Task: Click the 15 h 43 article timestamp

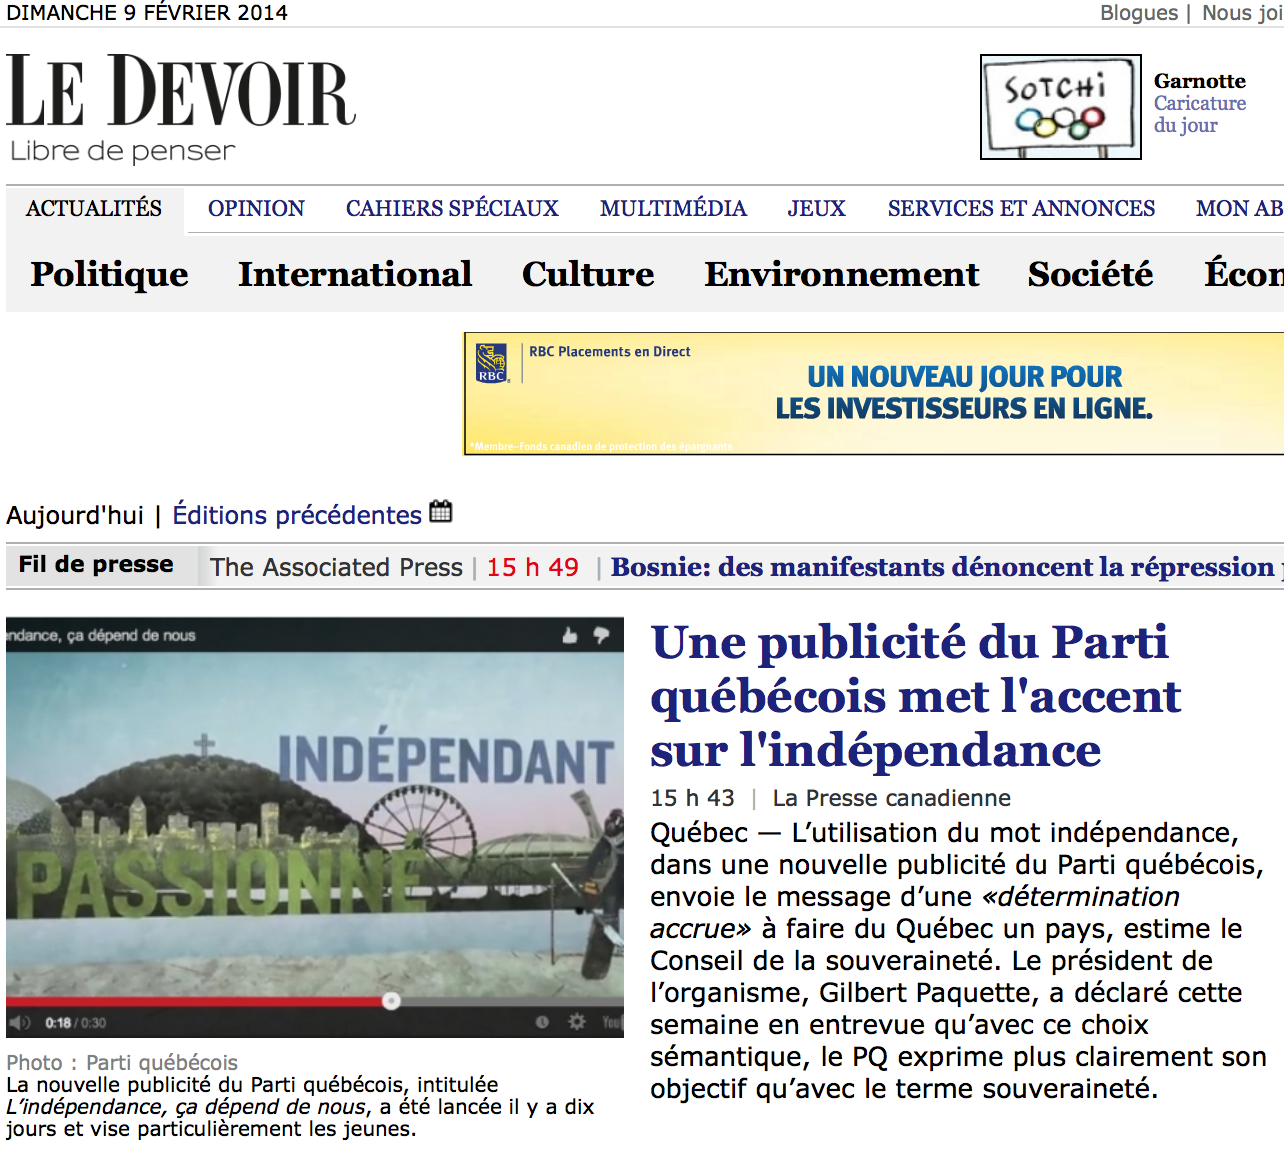Action: [x=692, y=798]
